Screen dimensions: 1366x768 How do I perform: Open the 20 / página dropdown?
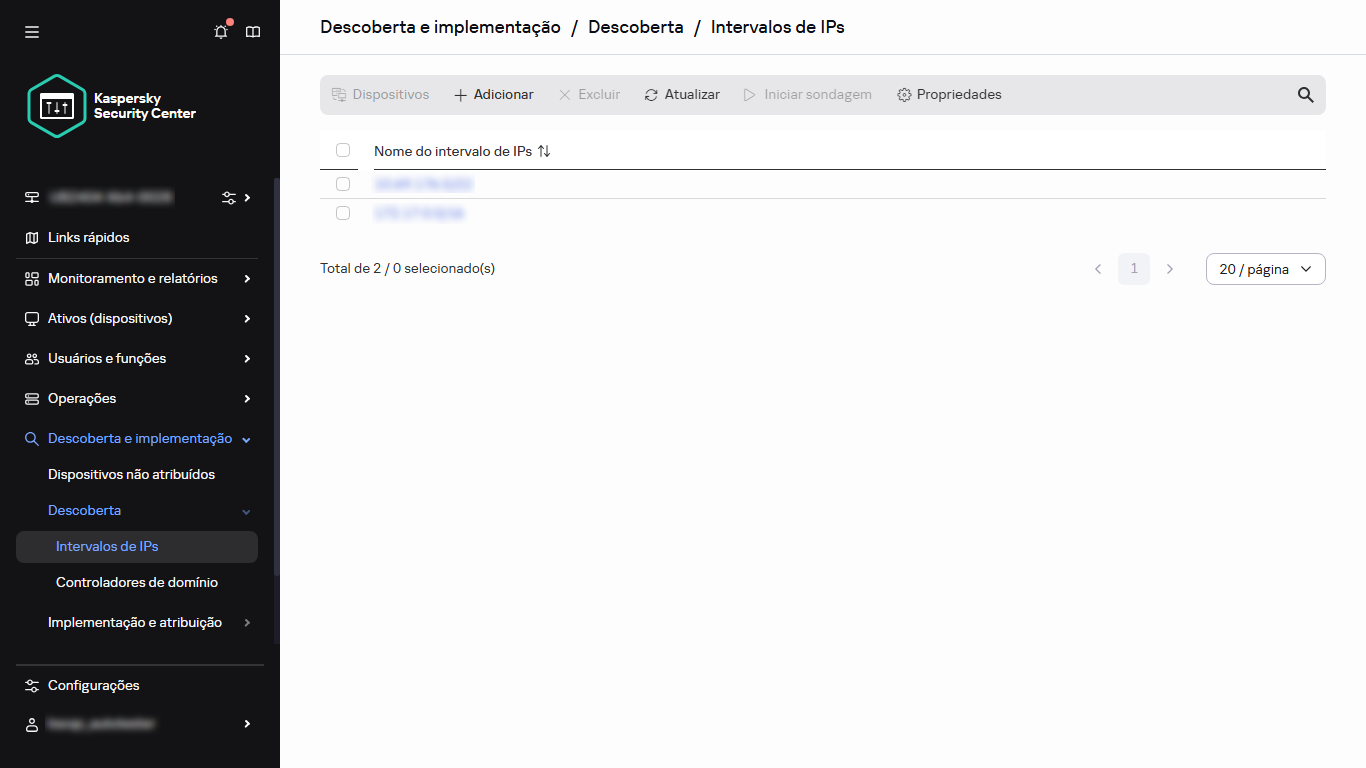1266,269
